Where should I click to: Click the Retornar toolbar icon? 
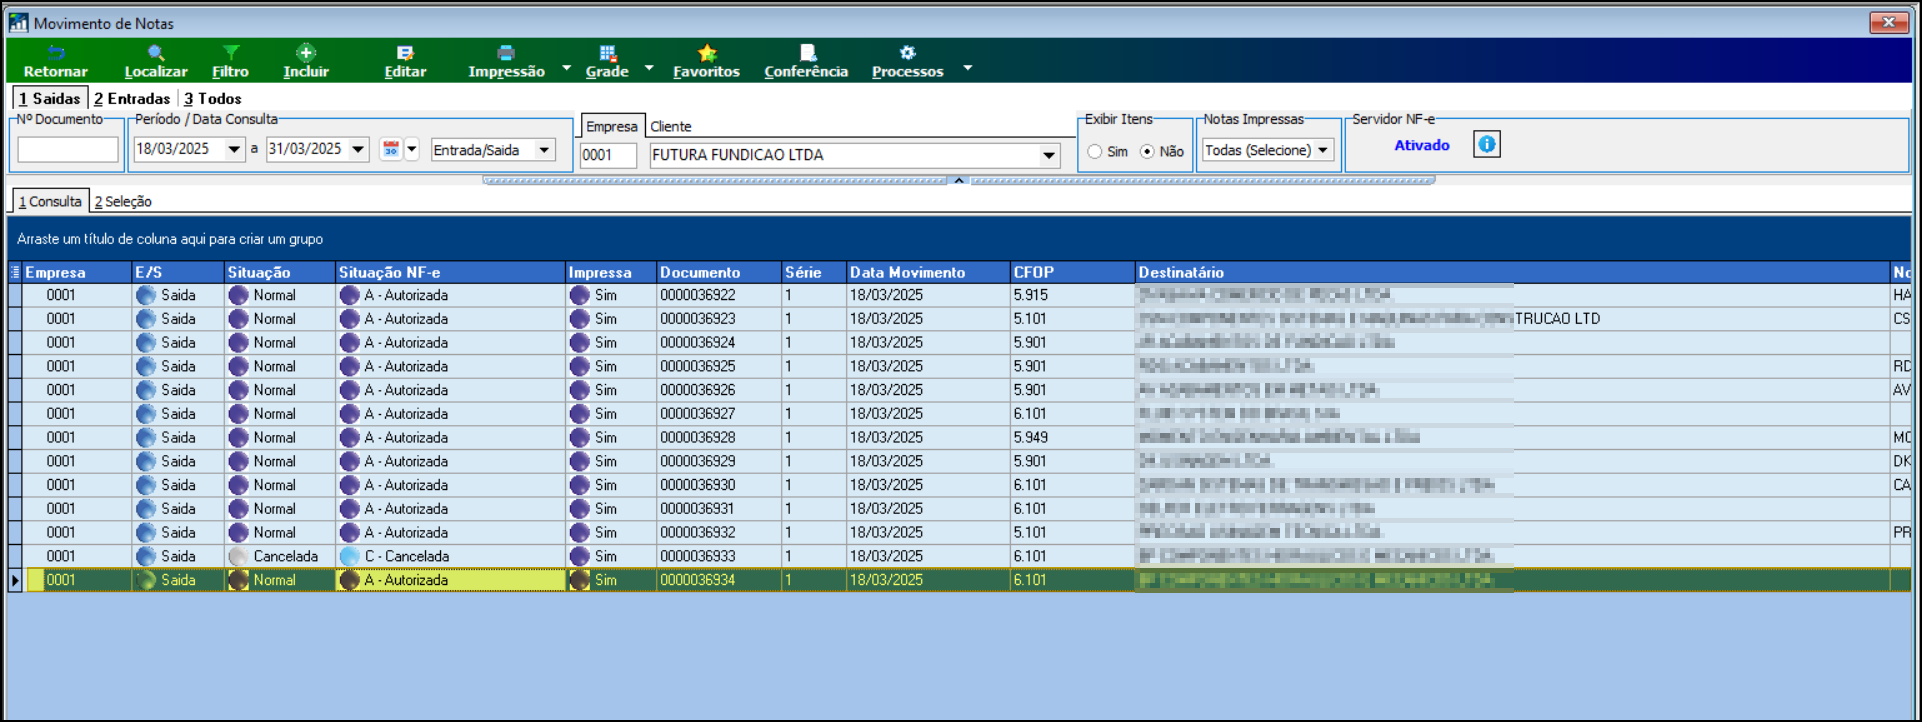point(56,53)
